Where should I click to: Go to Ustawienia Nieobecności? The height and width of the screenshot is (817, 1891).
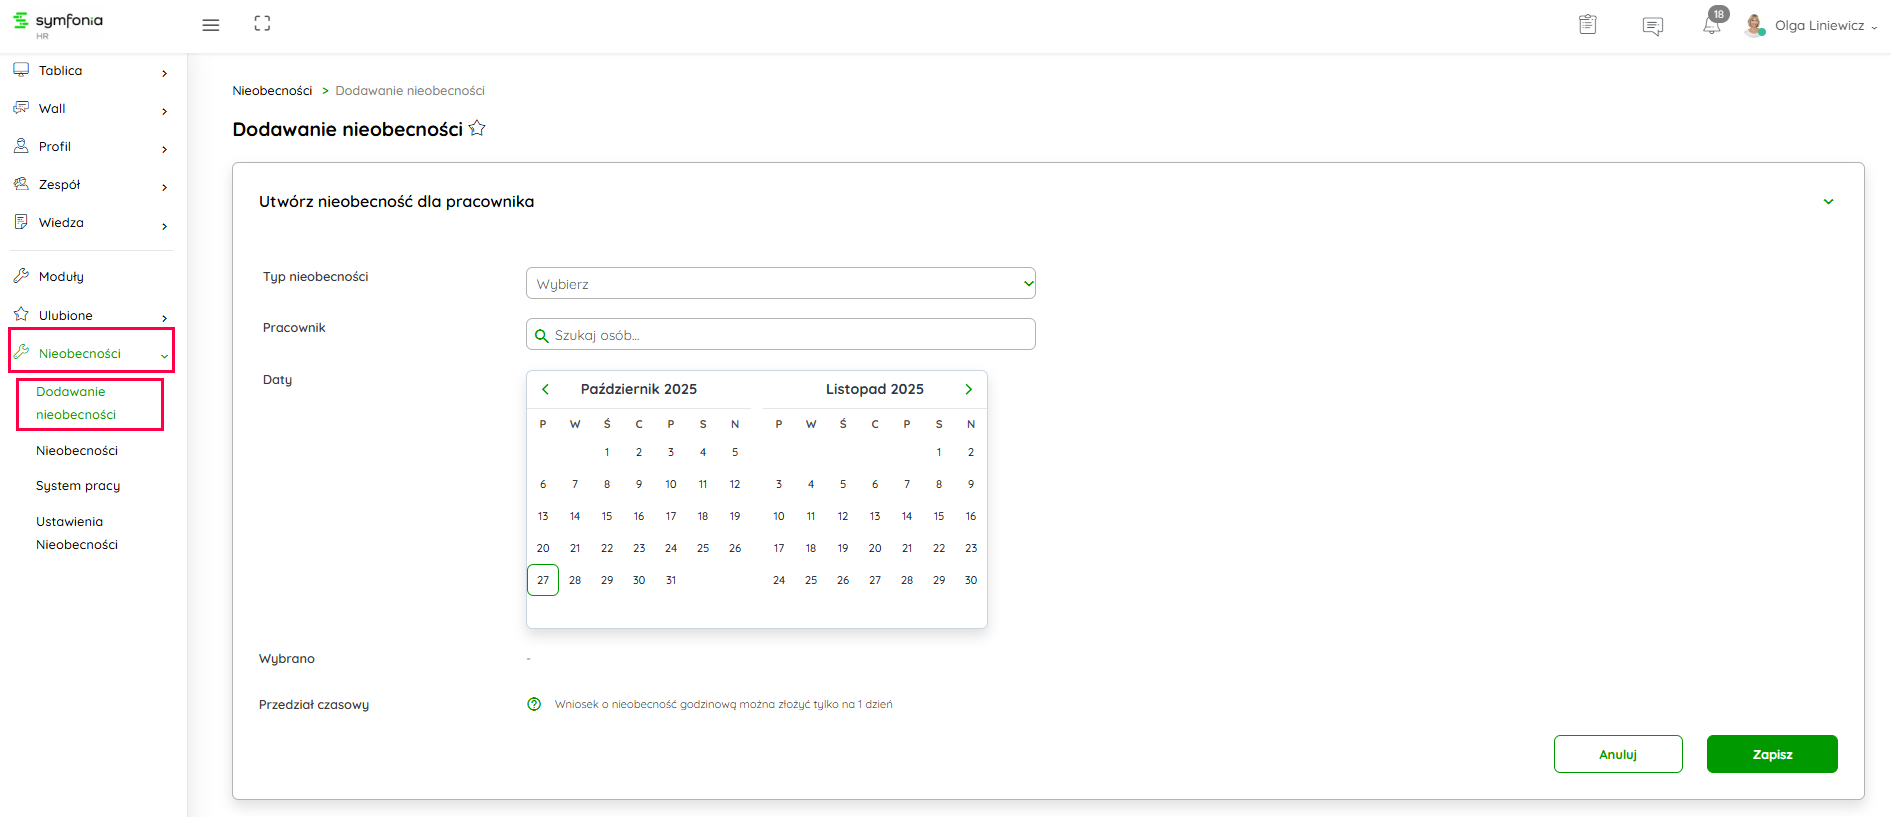click(x=77, y=533)
